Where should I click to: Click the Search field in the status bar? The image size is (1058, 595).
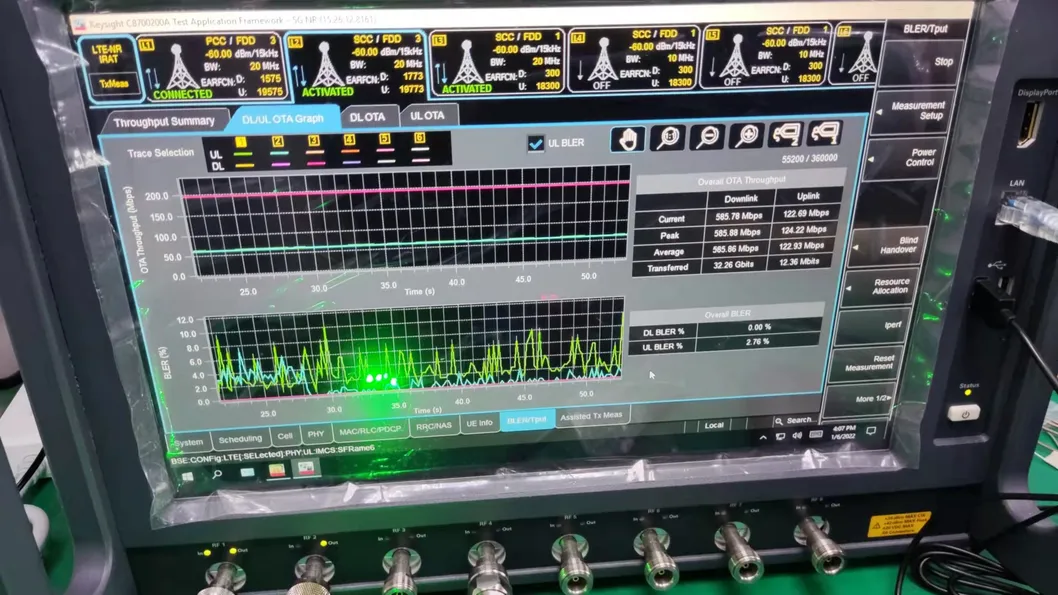point(798,420)
